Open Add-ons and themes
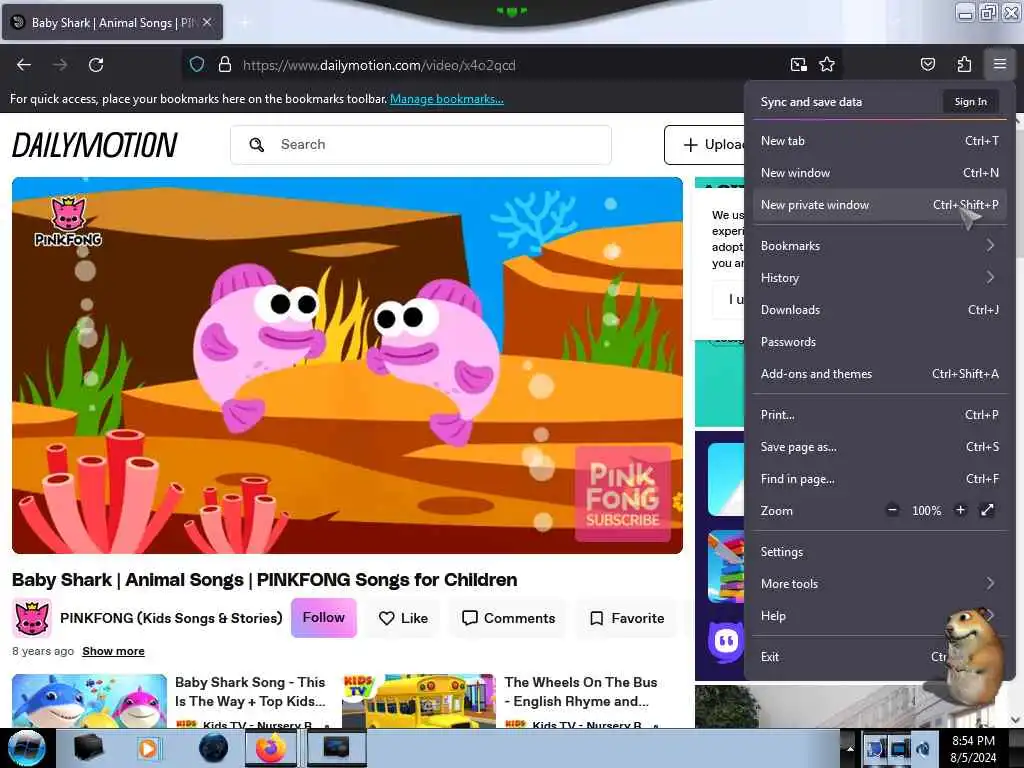This screenshot has height=768, width=1024. coord(880,374)
